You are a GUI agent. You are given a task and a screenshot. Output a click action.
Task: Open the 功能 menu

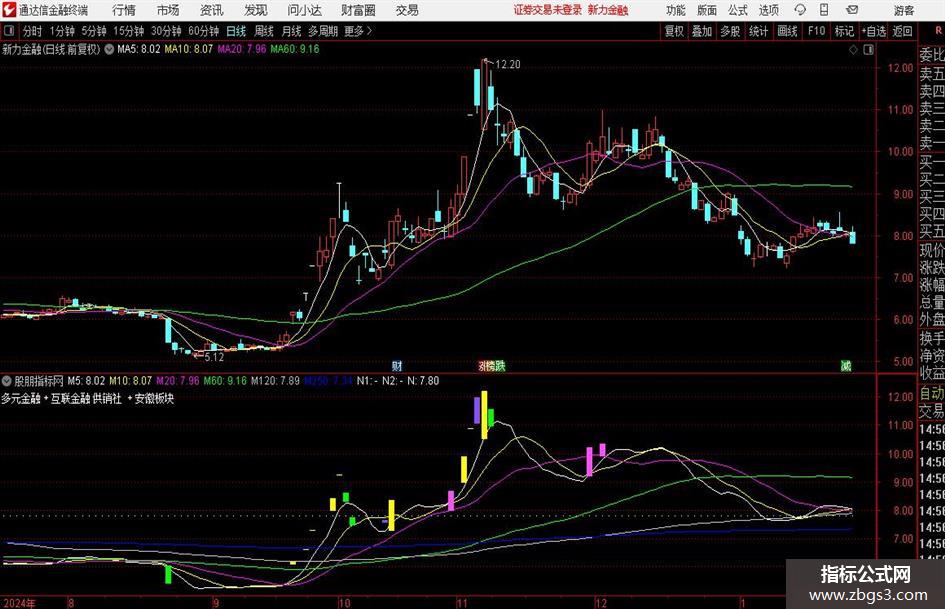click(x=676, y=10)
